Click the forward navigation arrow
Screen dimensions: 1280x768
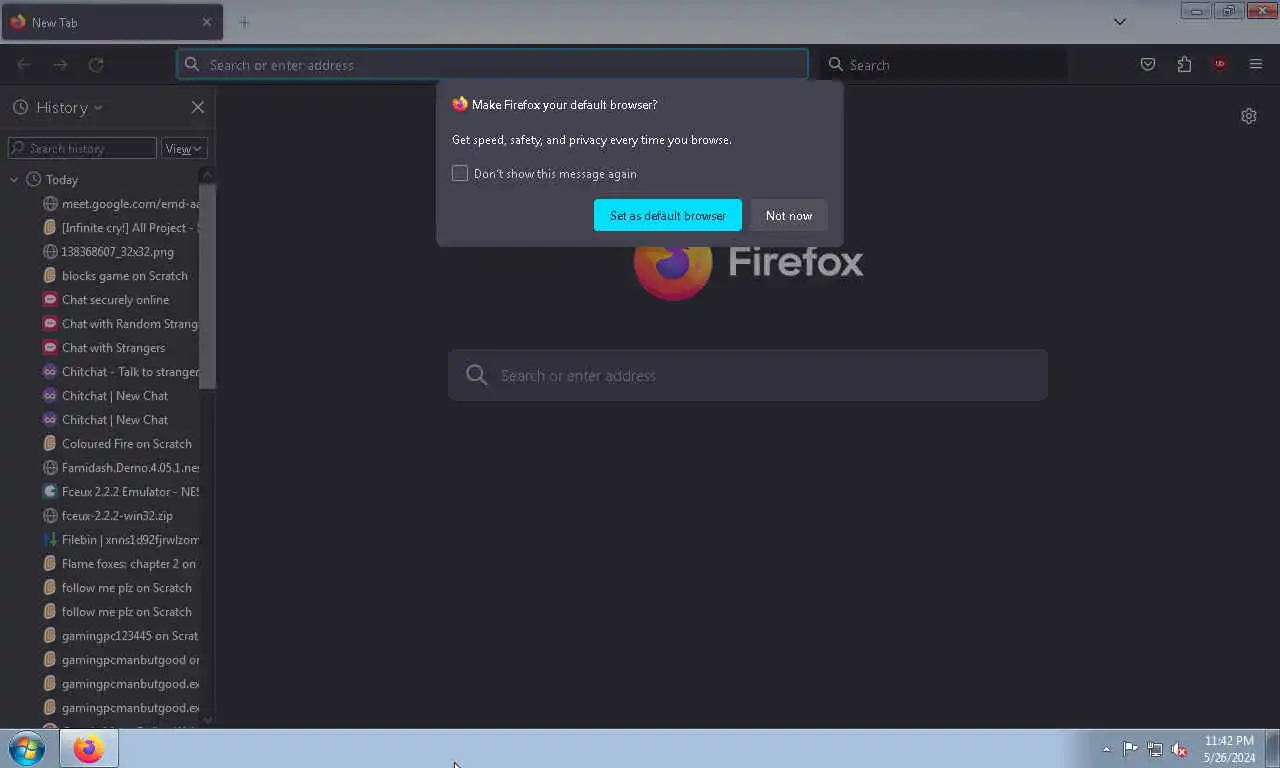[x=60, y=64]
